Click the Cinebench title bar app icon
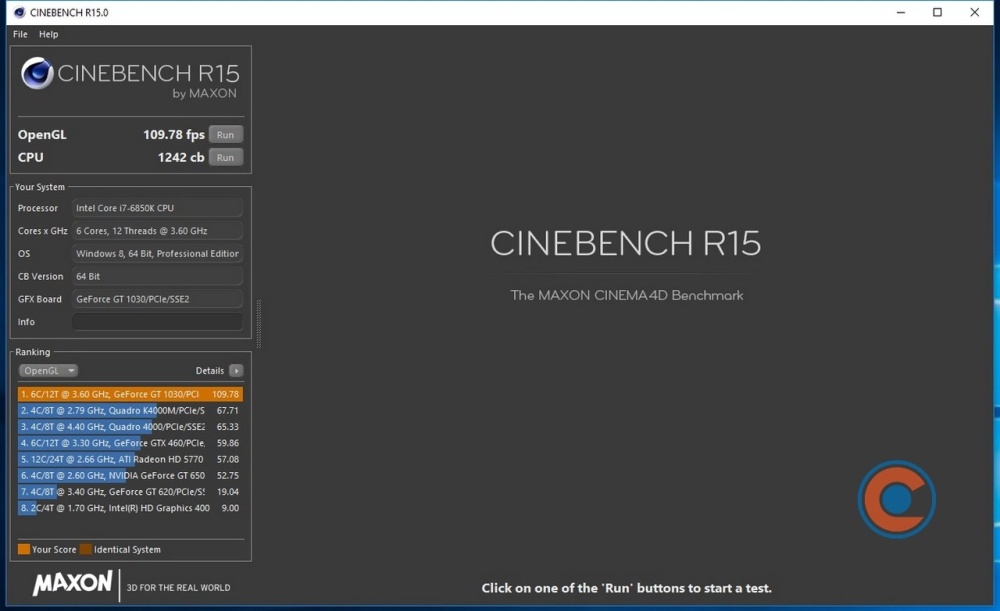1000x611 pixels. [x=19, y=12]
